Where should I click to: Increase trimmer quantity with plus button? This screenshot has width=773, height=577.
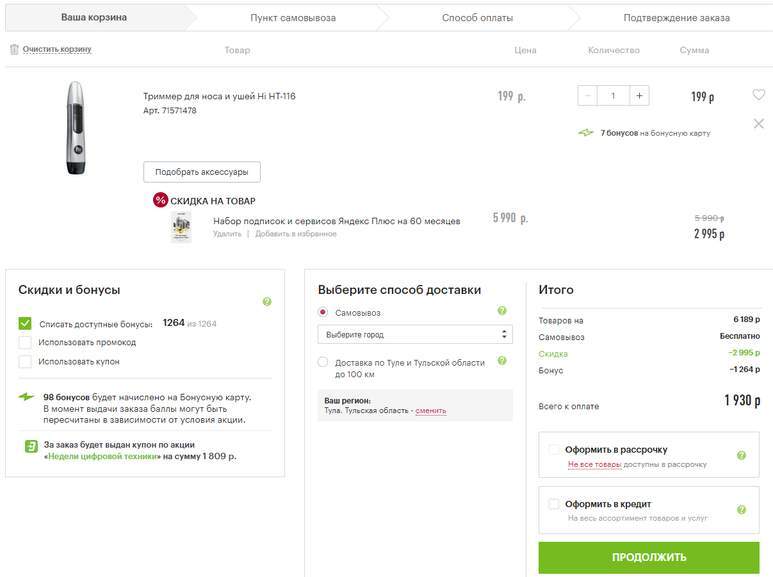click(x=639, y=96)
